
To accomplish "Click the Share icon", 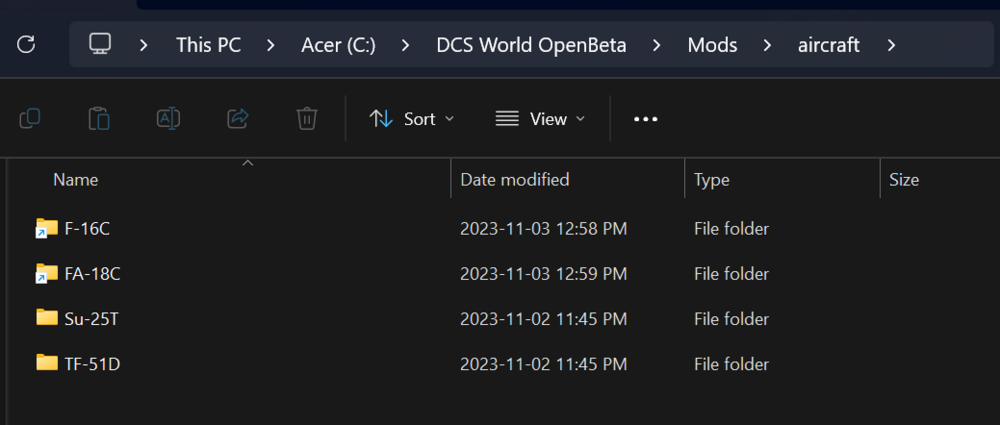I will pyautogui.click(x=238, y=119).
